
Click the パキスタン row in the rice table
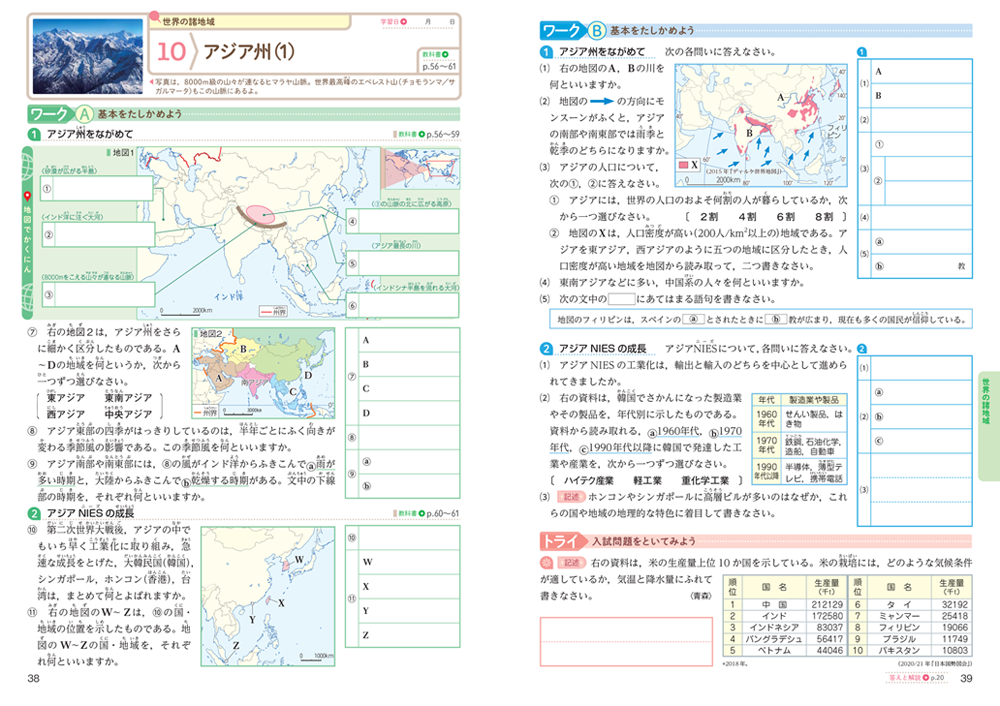coord(910,651)
